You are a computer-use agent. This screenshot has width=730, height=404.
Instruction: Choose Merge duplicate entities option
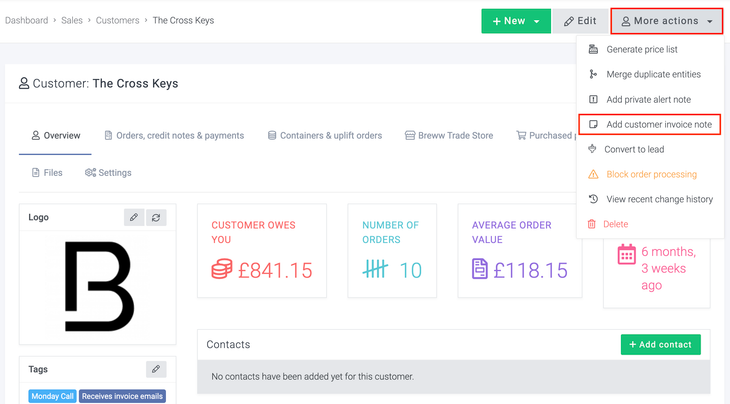pyautogui.click(x=653, y=74)
